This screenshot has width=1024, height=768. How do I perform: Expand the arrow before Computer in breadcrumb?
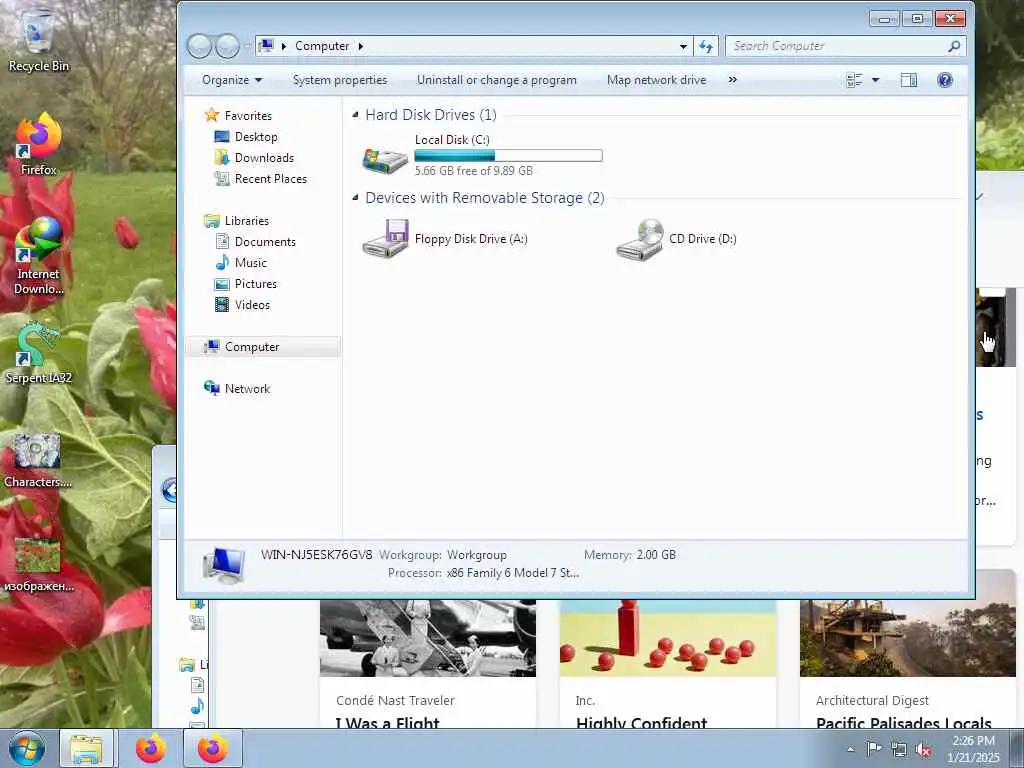point(283,46)
